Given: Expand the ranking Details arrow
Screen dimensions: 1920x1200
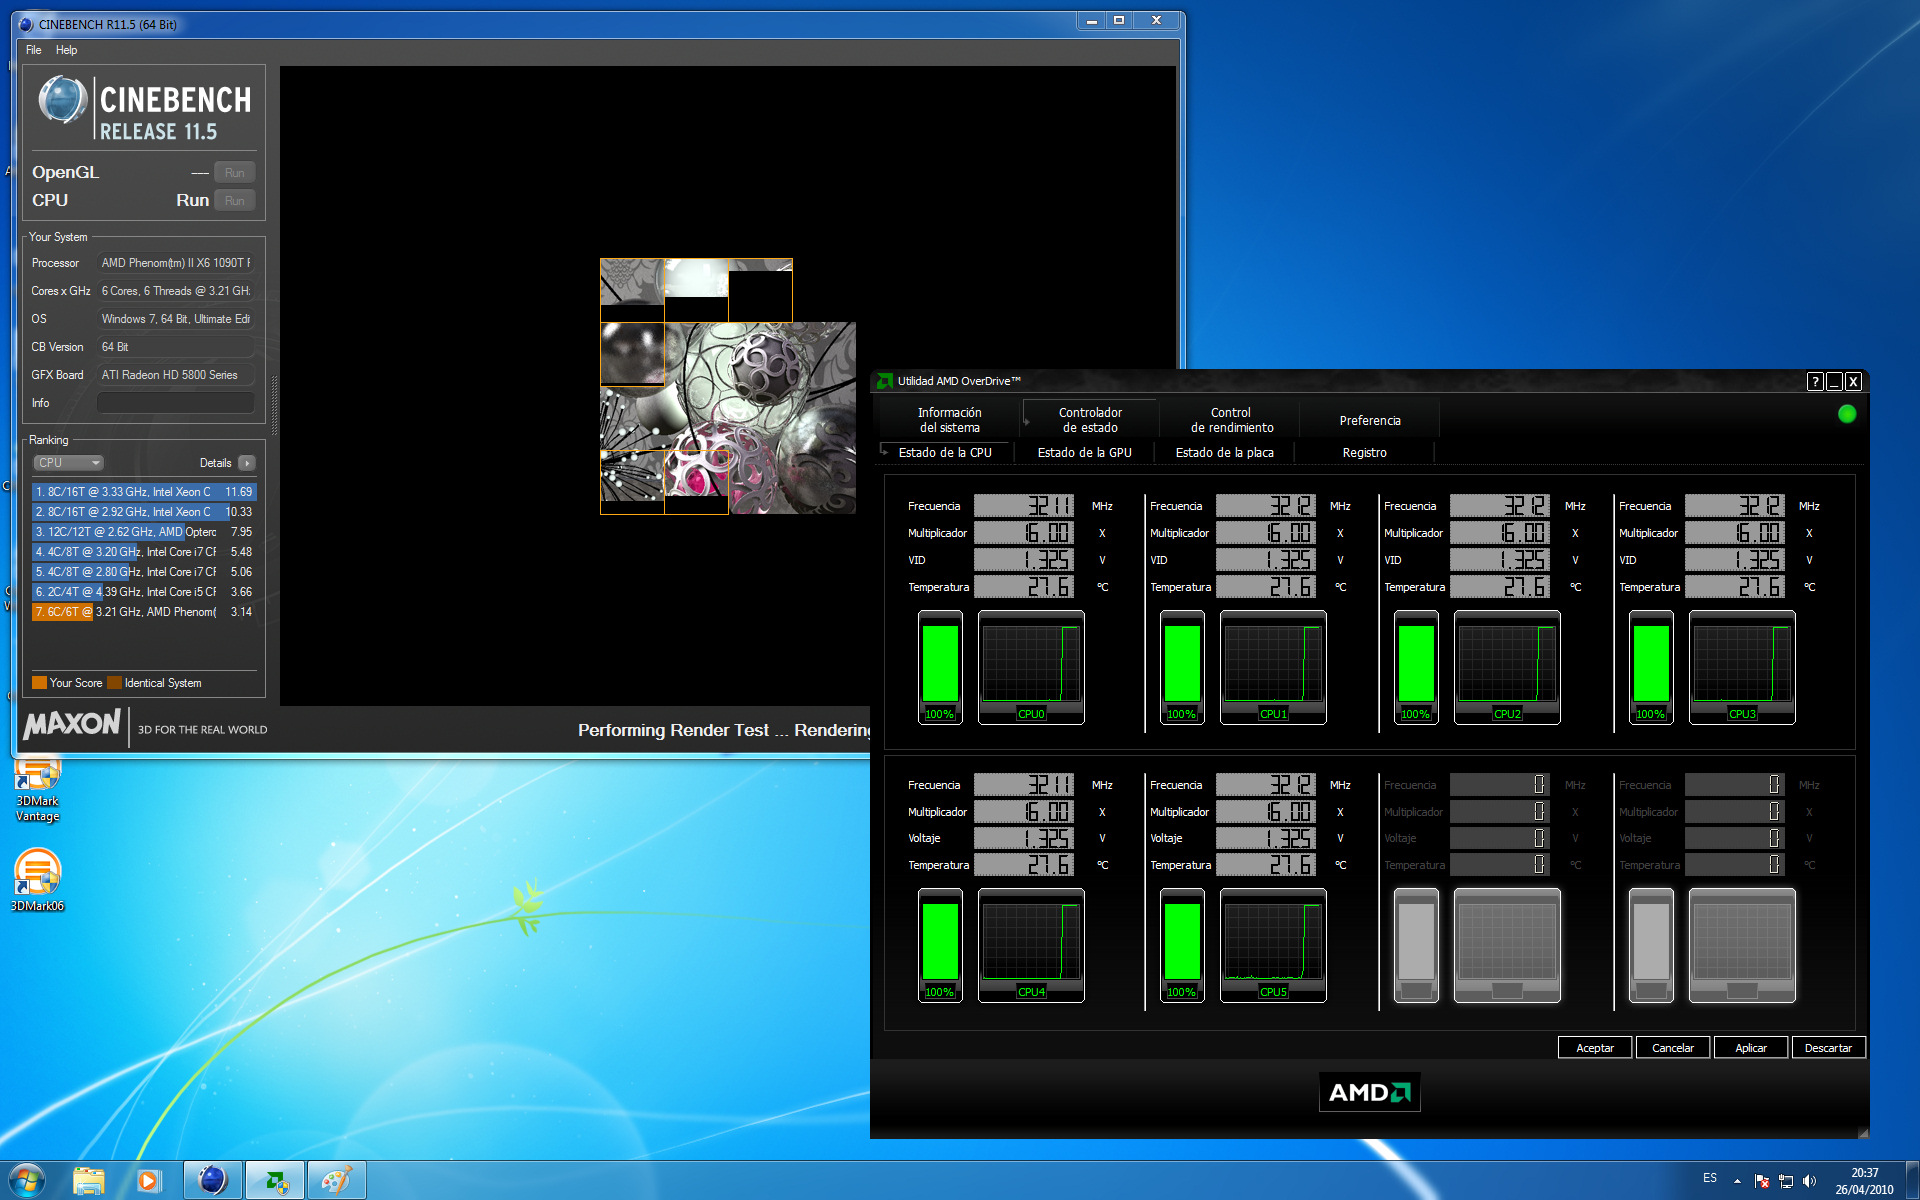Looking at the screenshot, I should (x=247, y=463).
